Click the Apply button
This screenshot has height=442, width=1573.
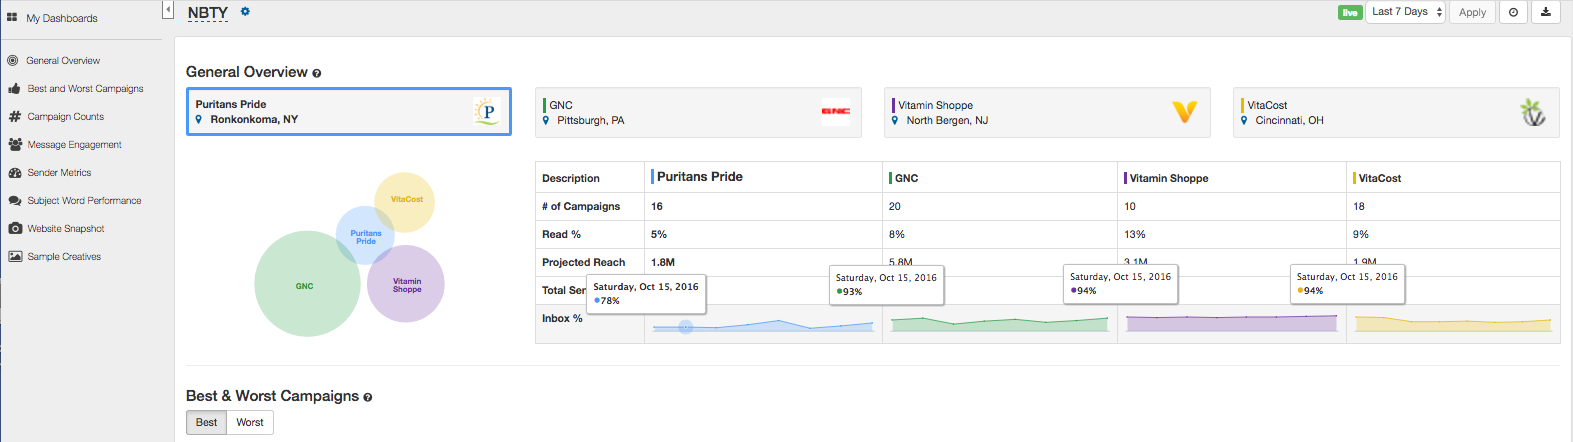pyautogui.click(x=1472, y=13)
